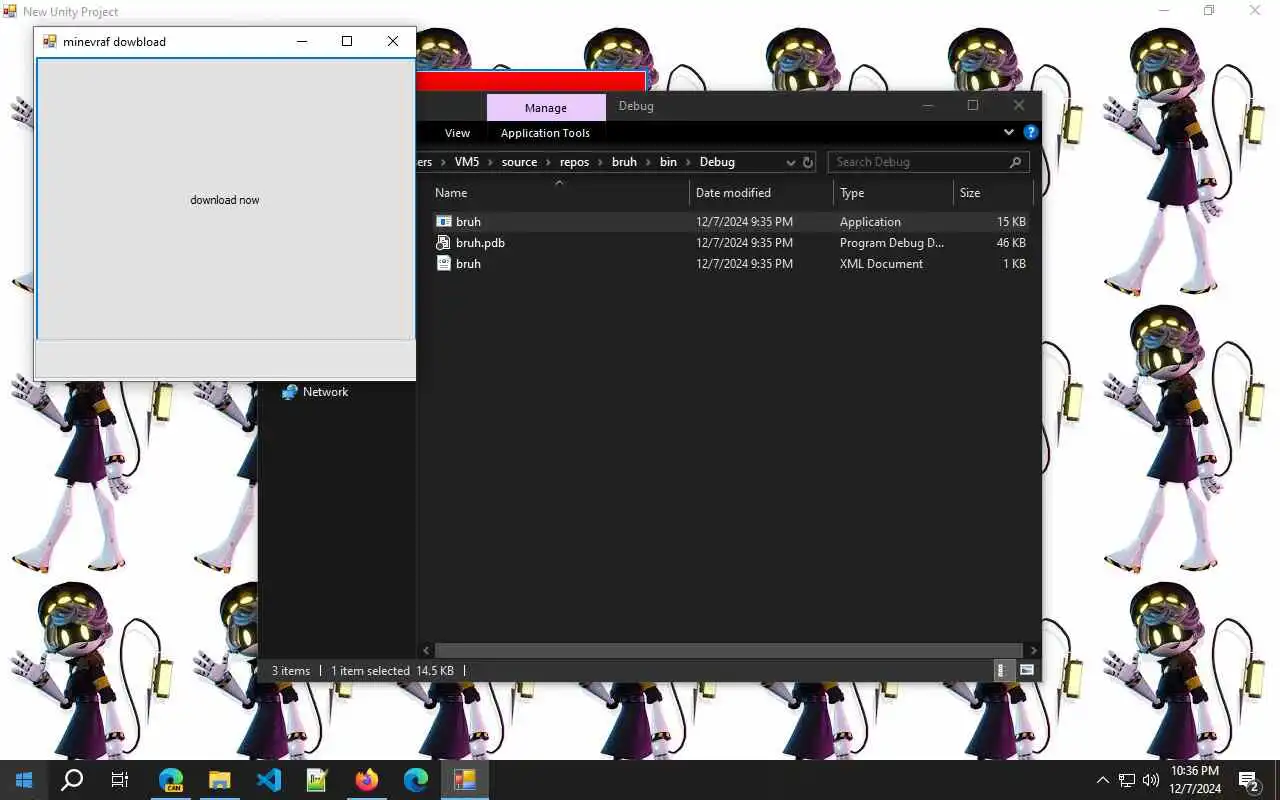Select the bruh XML Document icon
Screen dimensions: 1280x800
coord(444,263)
